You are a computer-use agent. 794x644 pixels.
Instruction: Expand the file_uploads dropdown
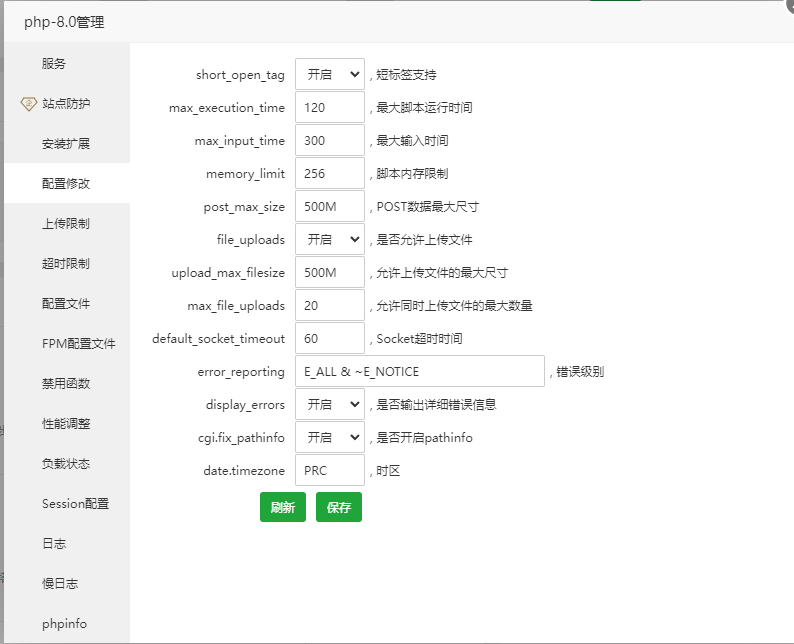pos(329,240)
